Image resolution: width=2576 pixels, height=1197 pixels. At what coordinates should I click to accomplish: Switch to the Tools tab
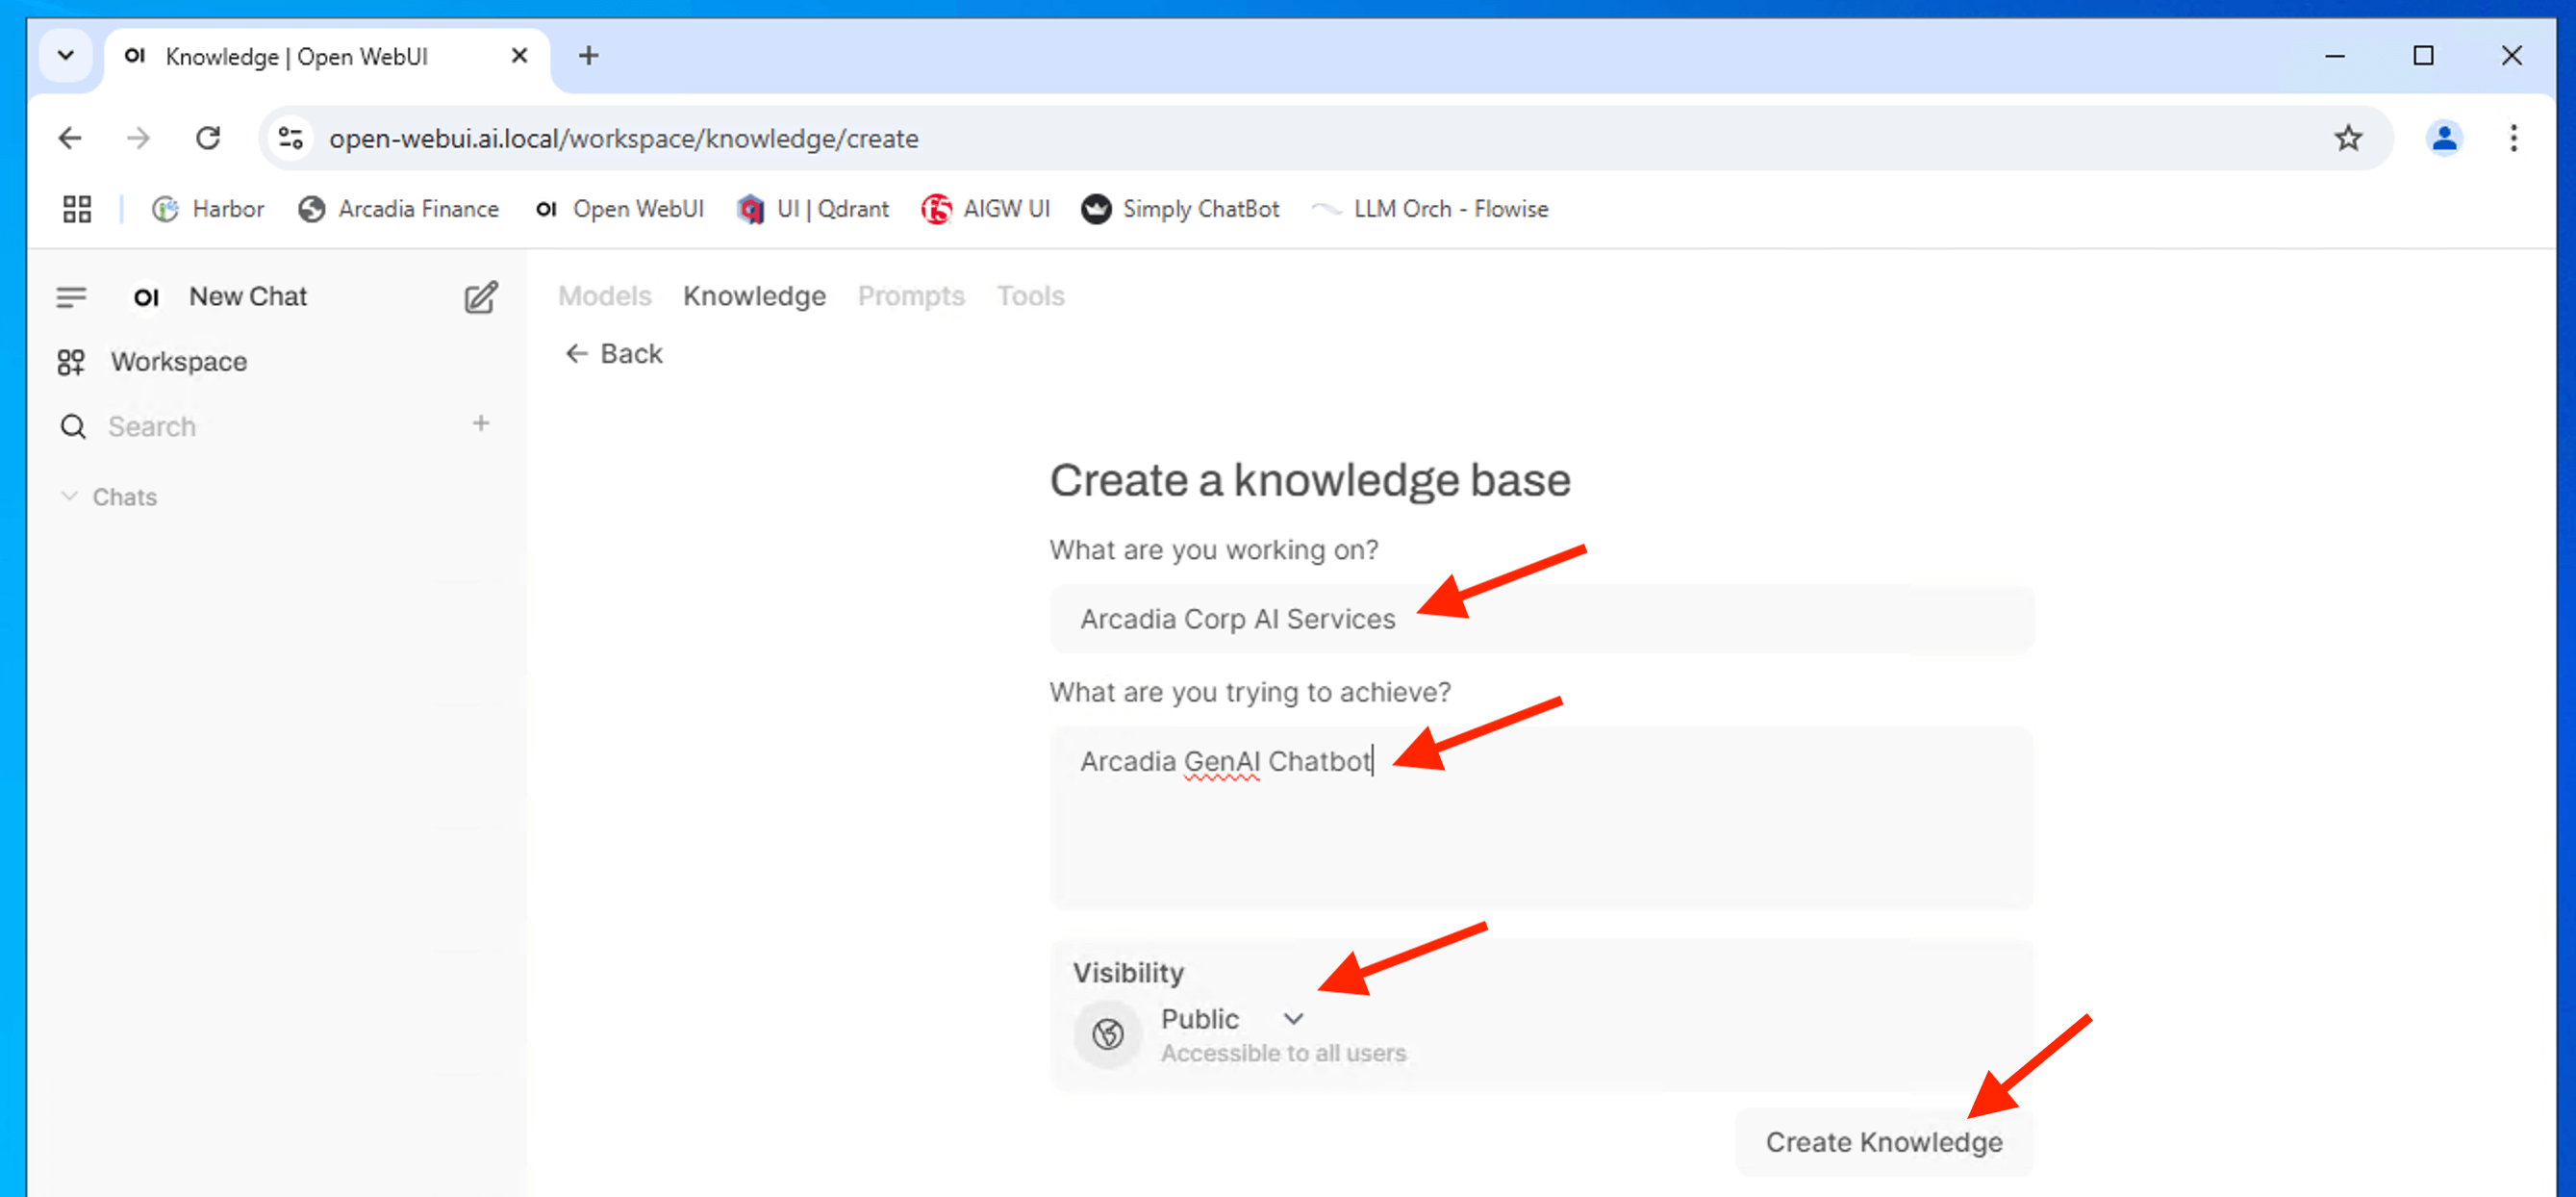tap(1030, 296)
